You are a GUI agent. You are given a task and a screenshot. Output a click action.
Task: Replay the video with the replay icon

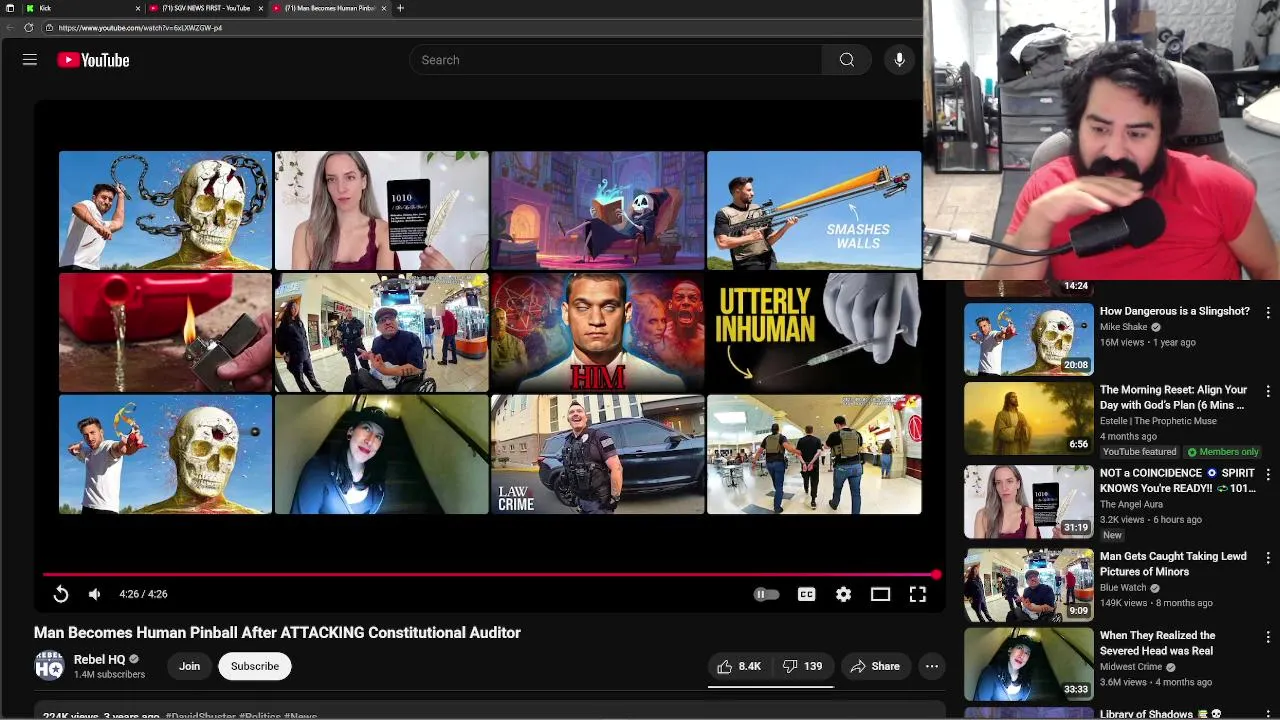click(61, 594)
